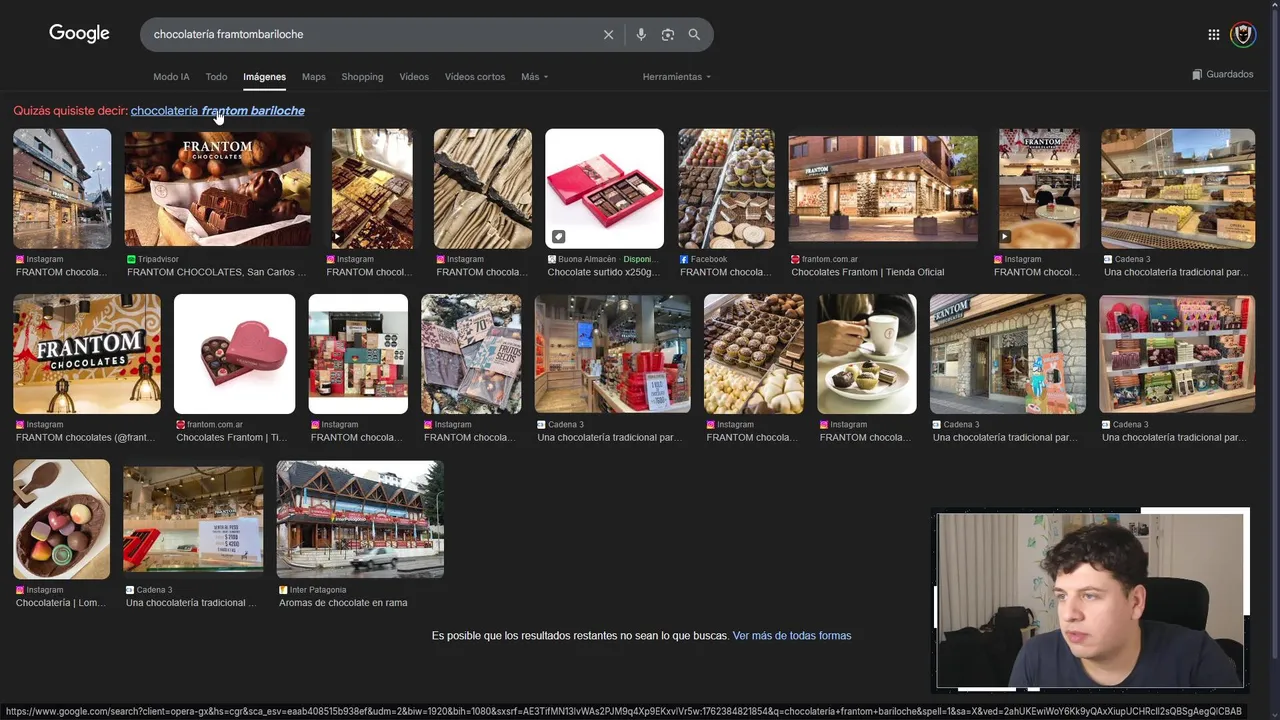Screen dimensions: 1280x720
Task: Click the Inter Patagonia source label
Action: tap(313, 590)
